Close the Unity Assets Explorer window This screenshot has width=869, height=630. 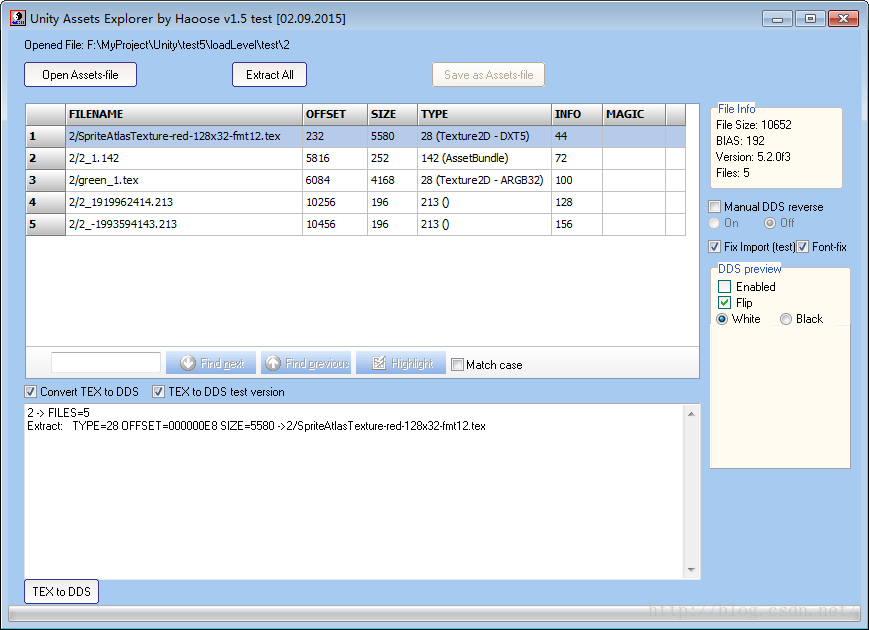[844, 19]
